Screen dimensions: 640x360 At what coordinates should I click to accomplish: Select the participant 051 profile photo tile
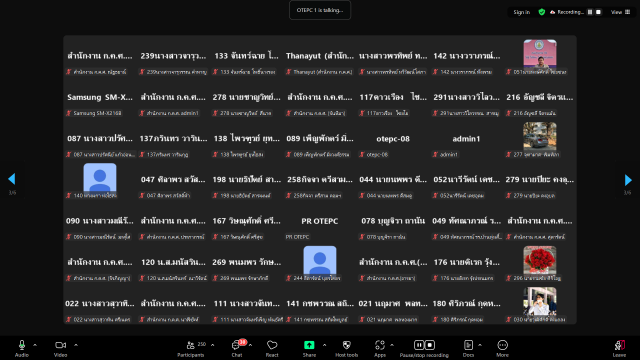(x=540, y=57)
